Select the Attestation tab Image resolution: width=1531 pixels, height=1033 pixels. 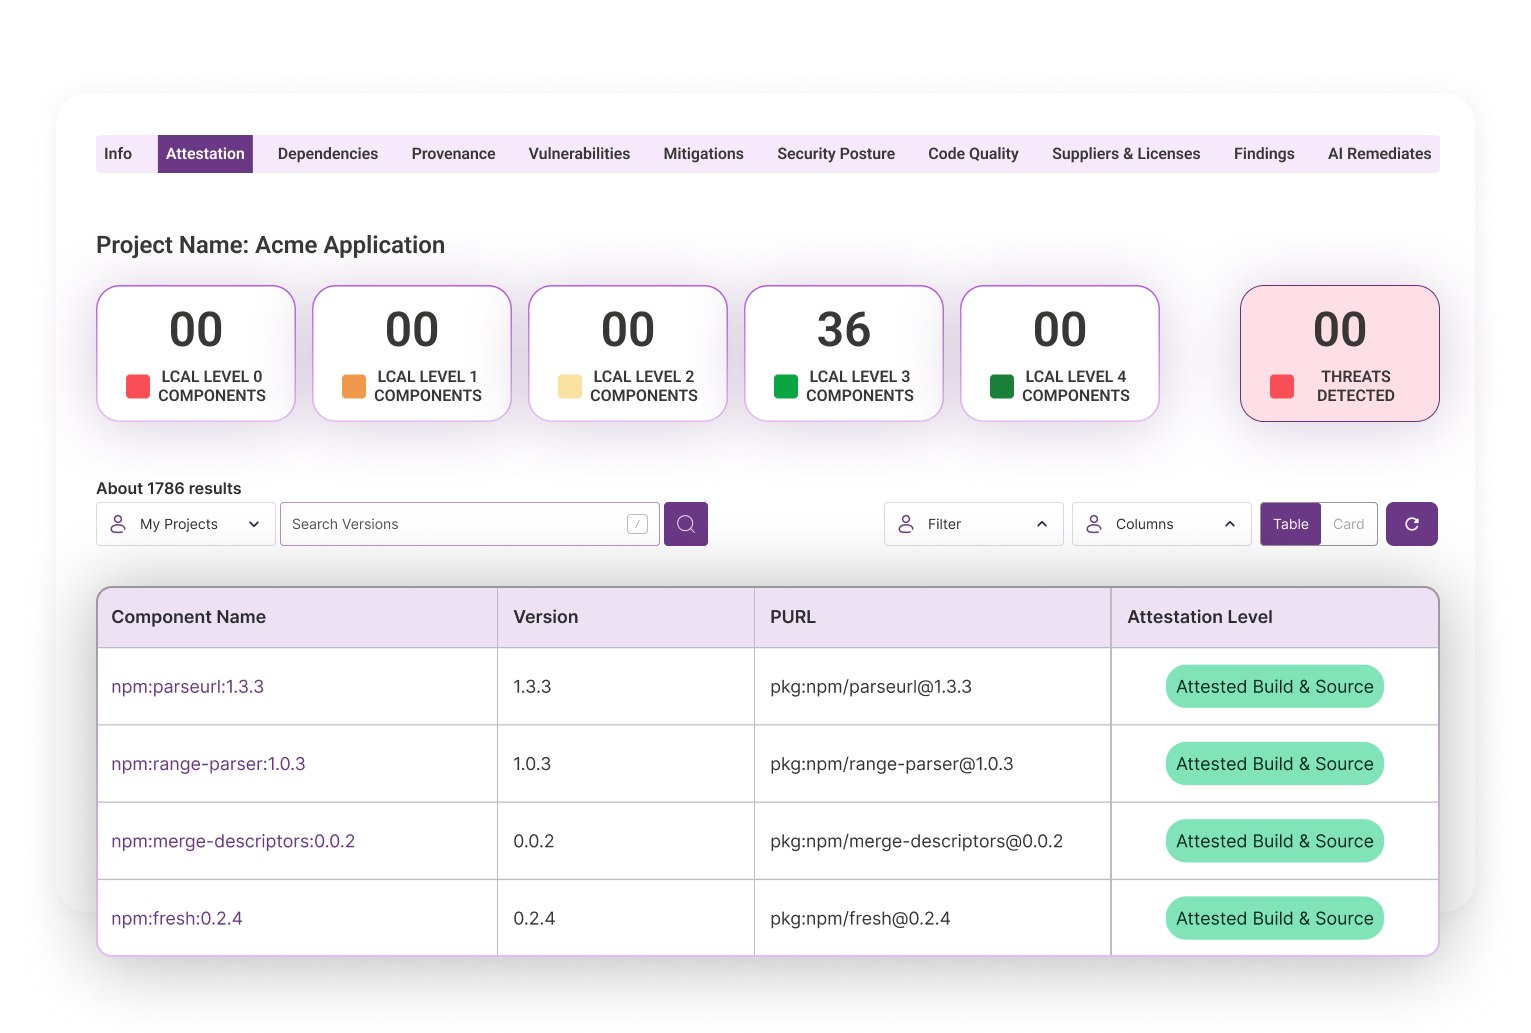[205, 154]
